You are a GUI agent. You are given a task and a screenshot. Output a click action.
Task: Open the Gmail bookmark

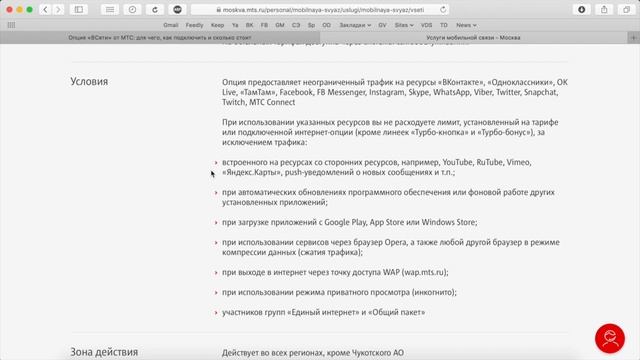pos(171,25)
